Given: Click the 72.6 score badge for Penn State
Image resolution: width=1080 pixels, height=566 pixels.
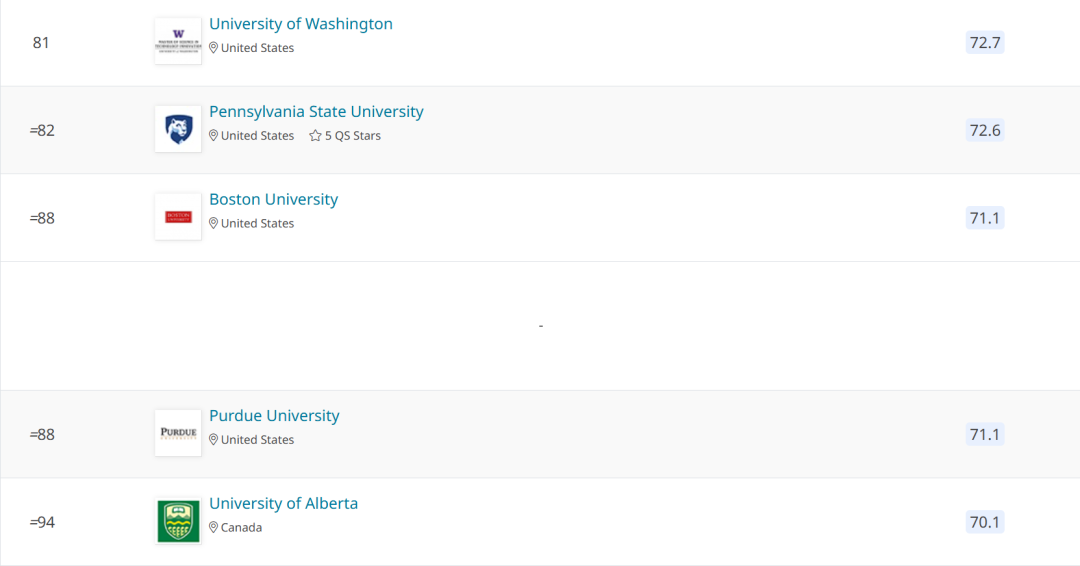Looking at the screenshot, I should pos(985,130).
